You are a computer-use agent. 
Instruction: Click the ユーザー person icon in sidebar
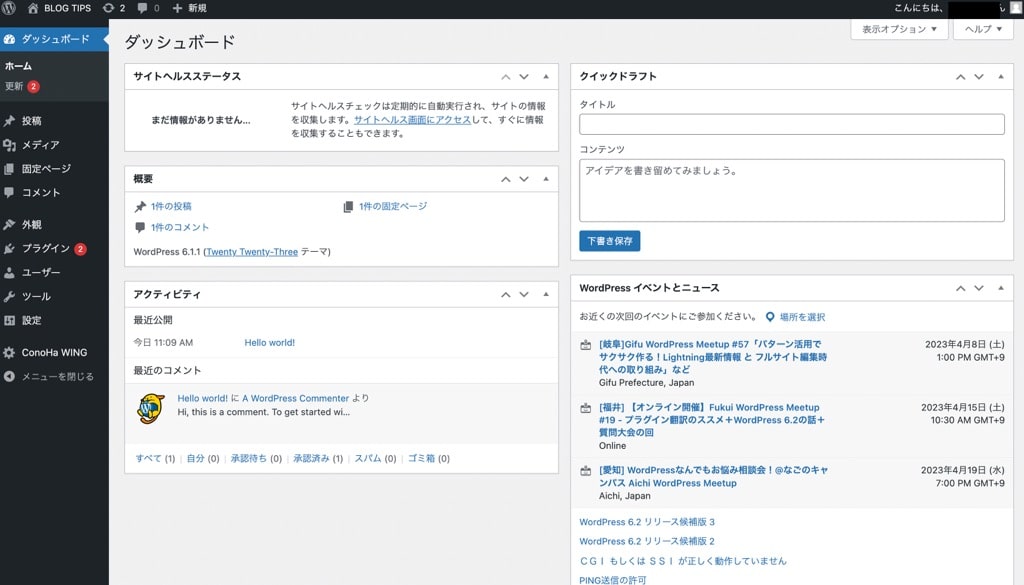point(9,272)
